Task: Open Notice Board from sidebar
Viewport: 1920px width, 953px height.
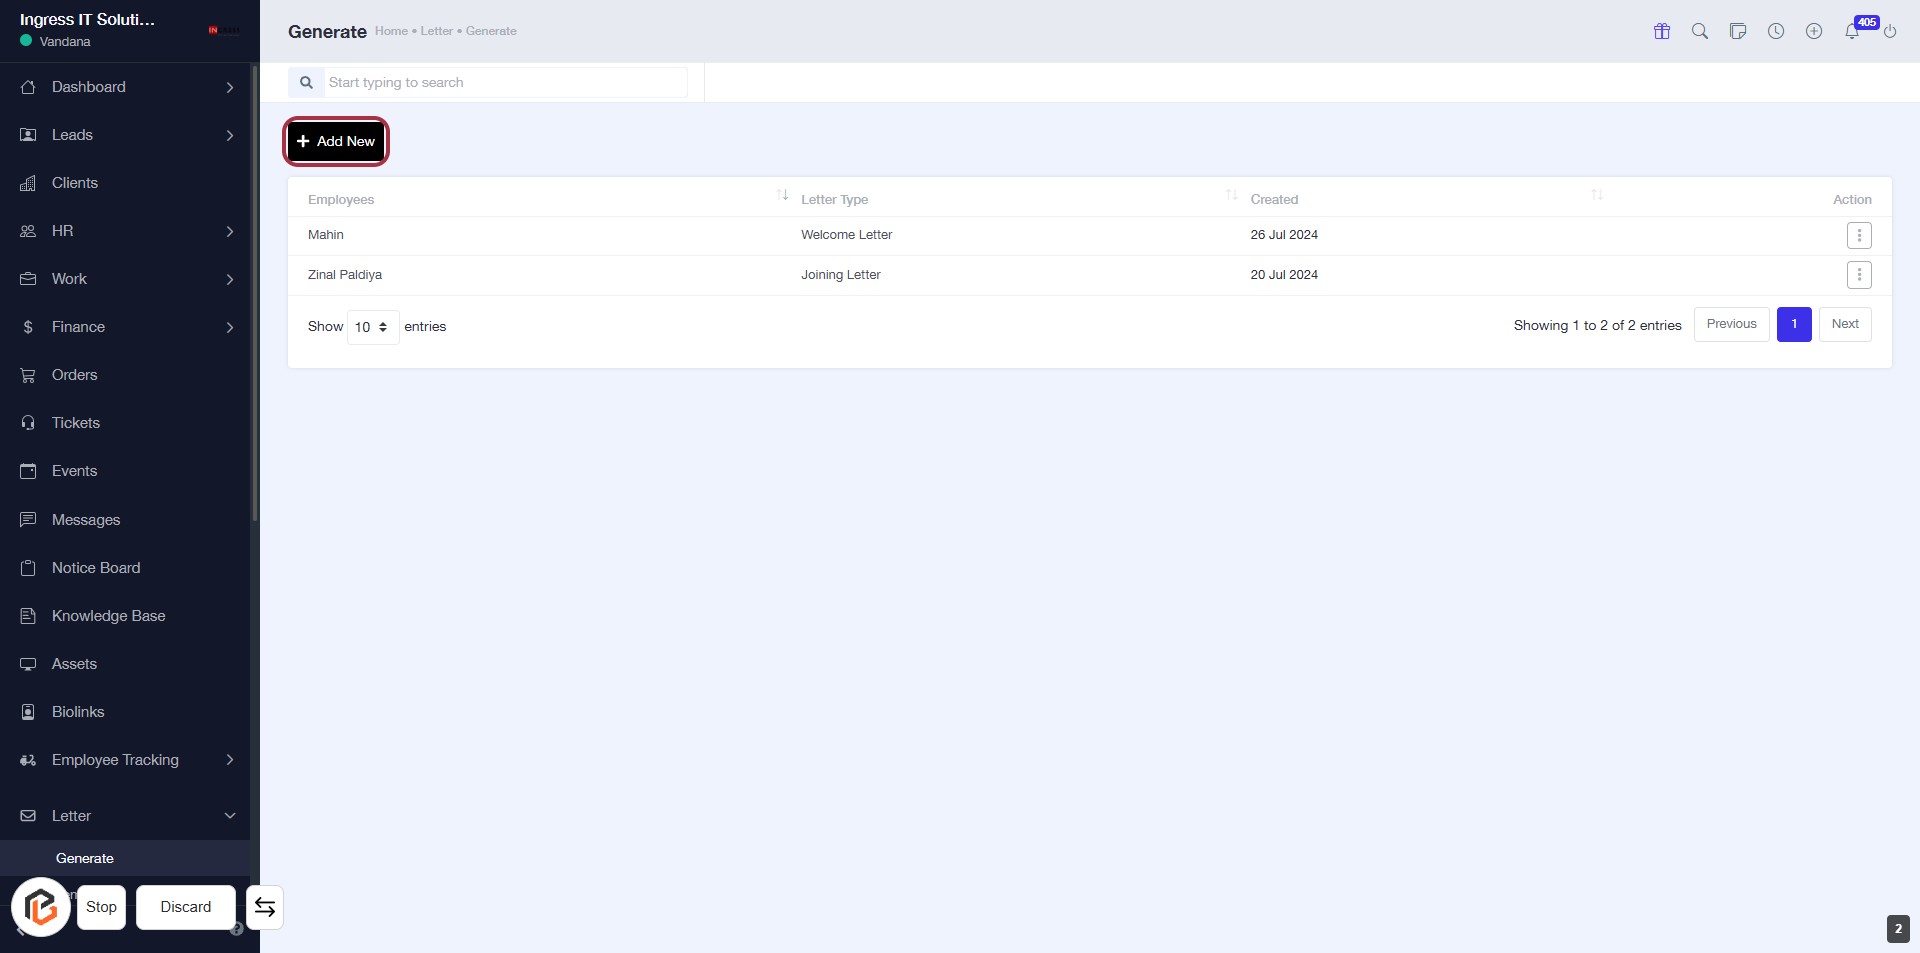Action: 96,568
